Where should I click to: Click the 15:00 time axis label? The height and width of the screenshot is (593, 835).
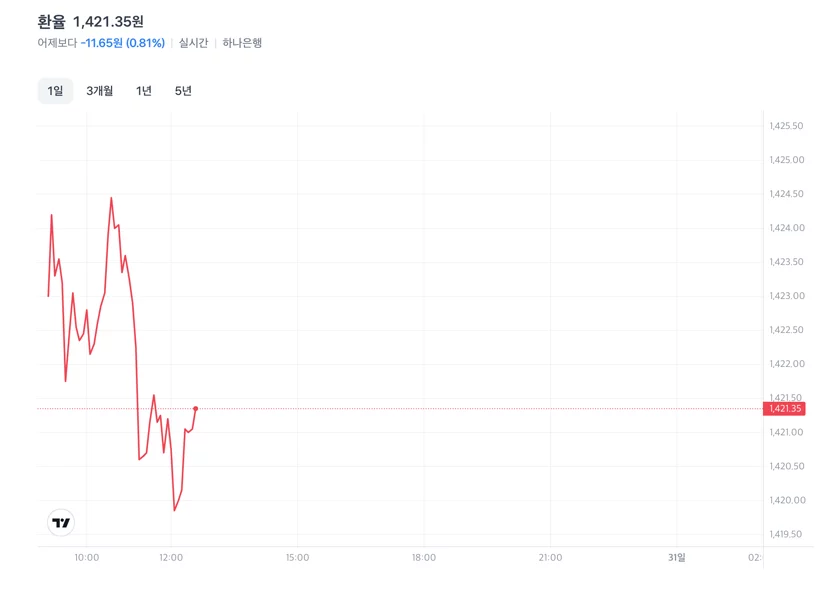297,557
